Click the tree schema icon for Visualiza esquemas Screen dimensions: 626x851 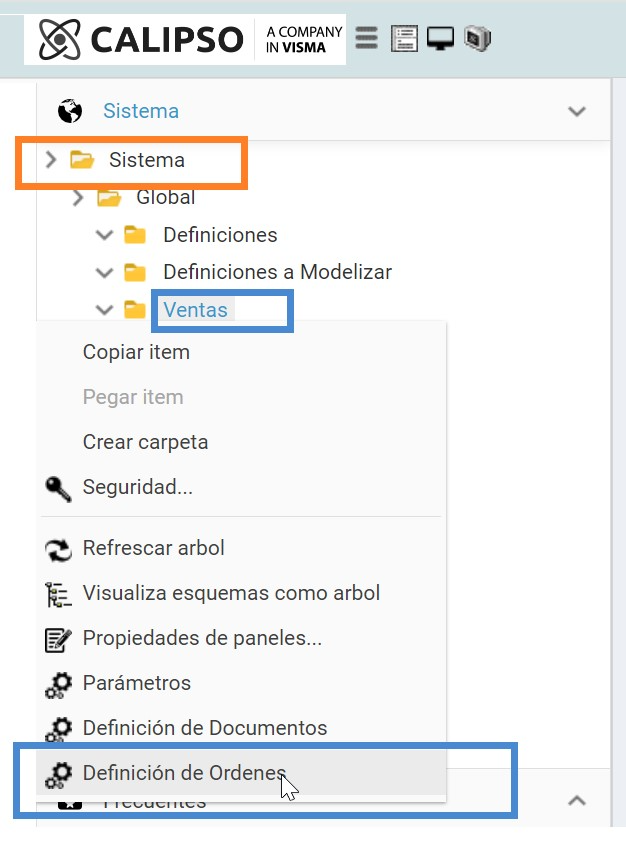[x=58, y=594]
